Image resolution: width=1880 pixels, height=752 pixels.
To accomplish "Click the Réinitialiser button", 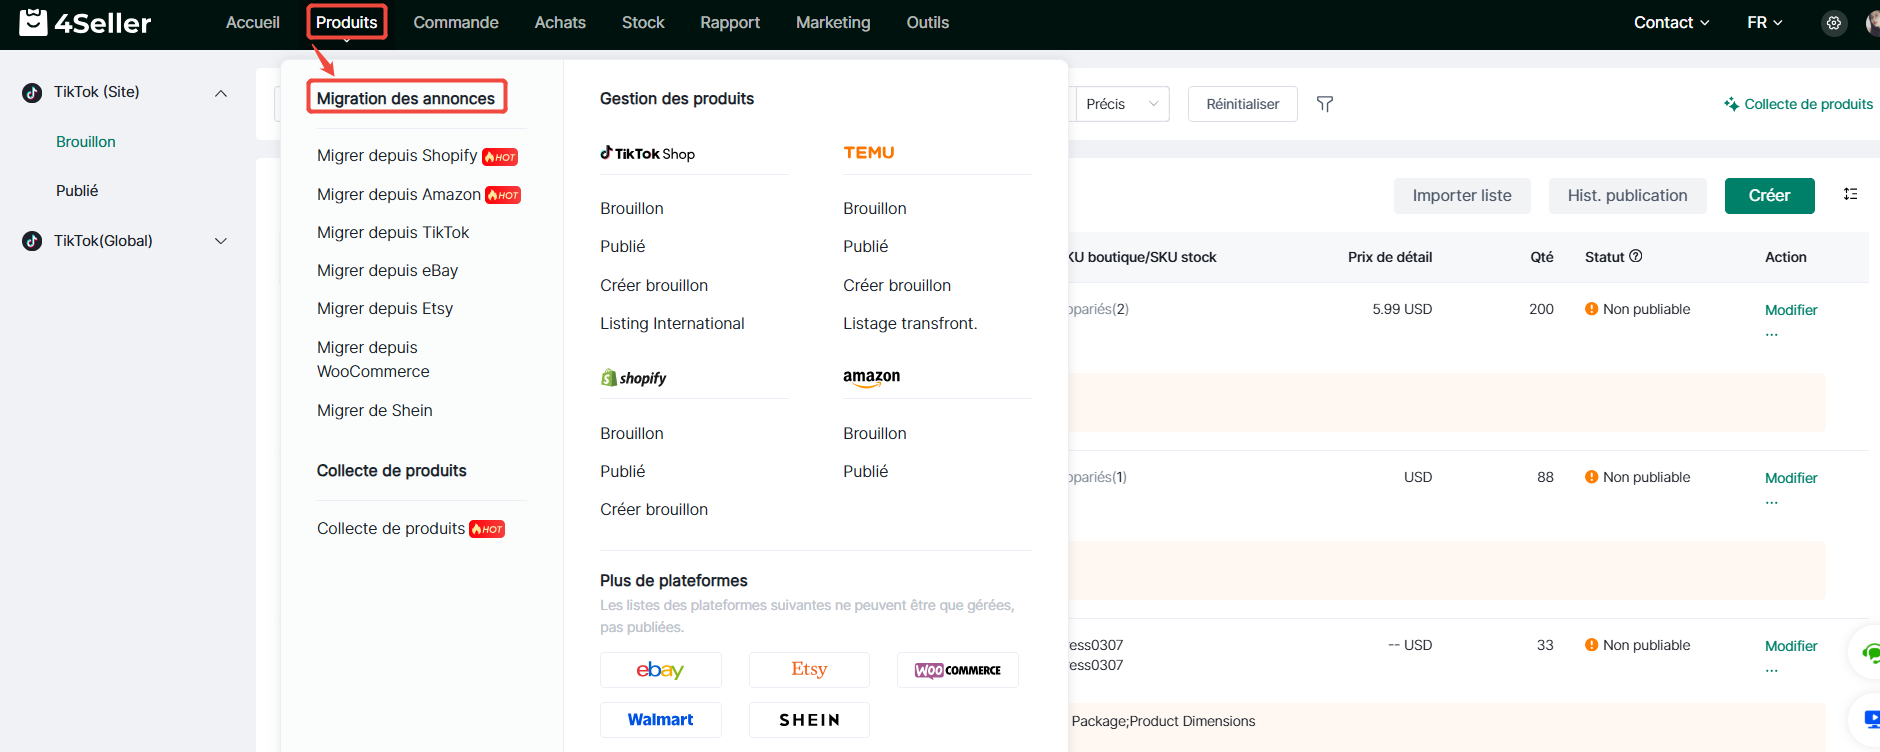I will 1243,104.
